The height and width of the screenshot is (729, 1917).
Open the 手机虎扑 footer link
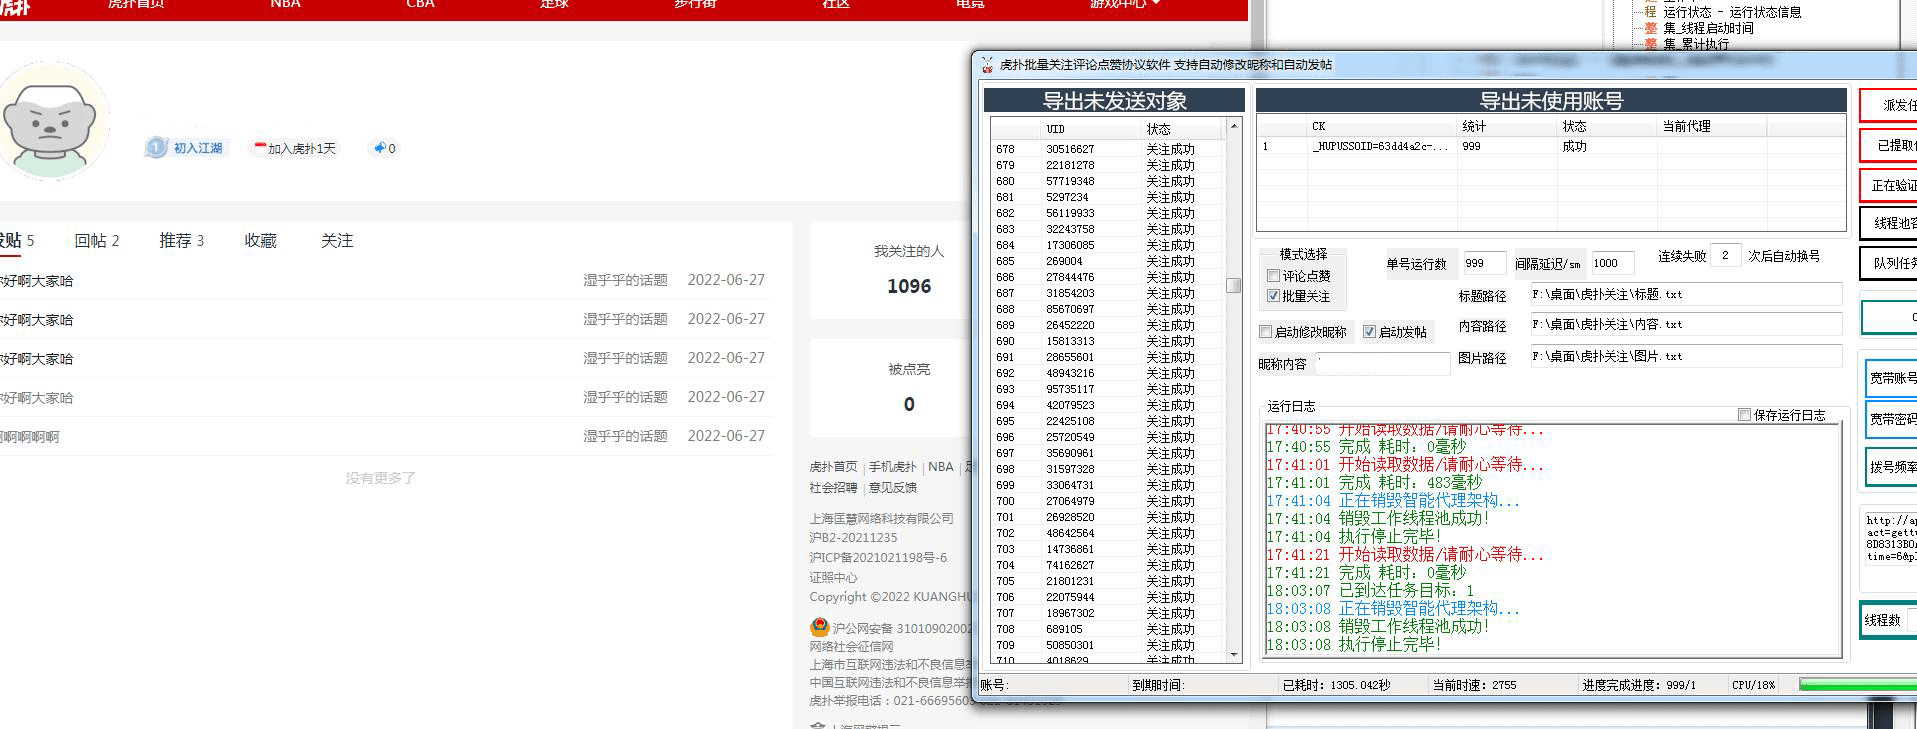892,467
